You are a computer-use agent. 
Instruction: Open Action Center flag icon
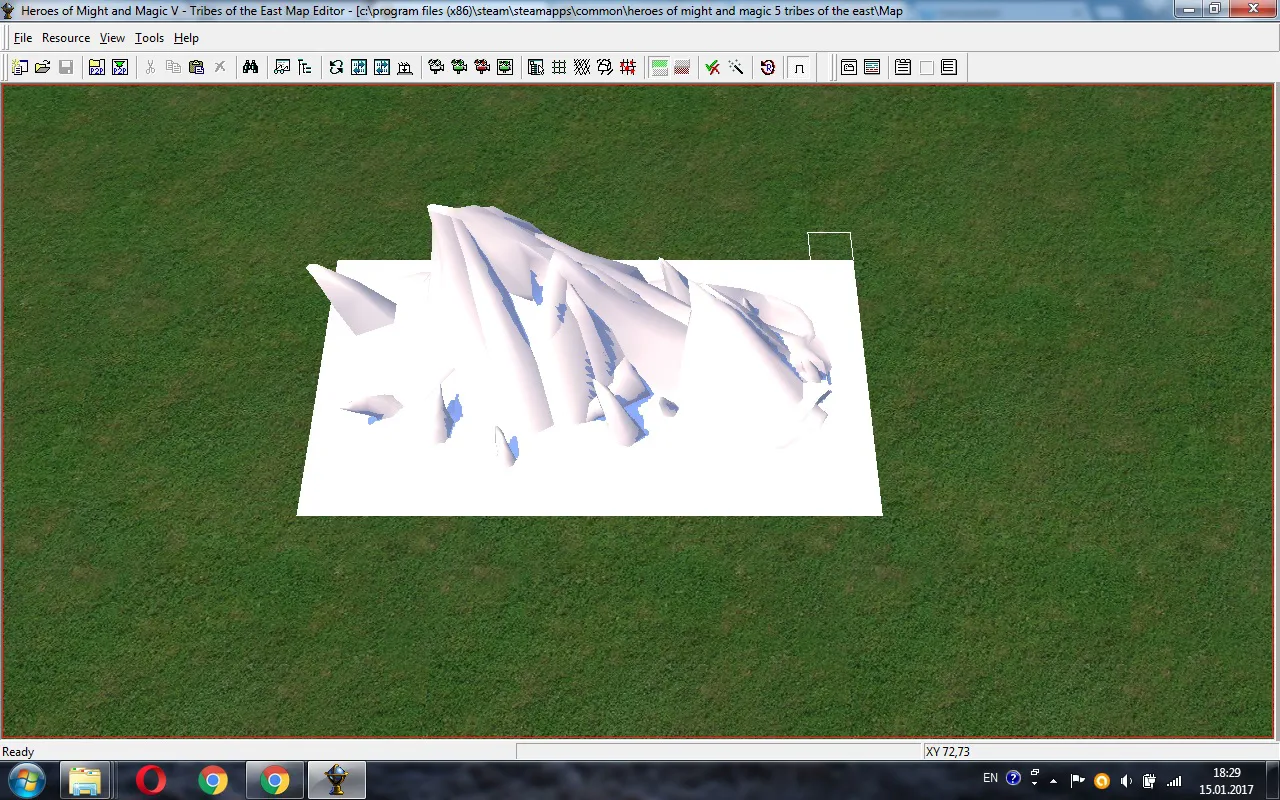pyautogui.click(x=1078, y=780)
